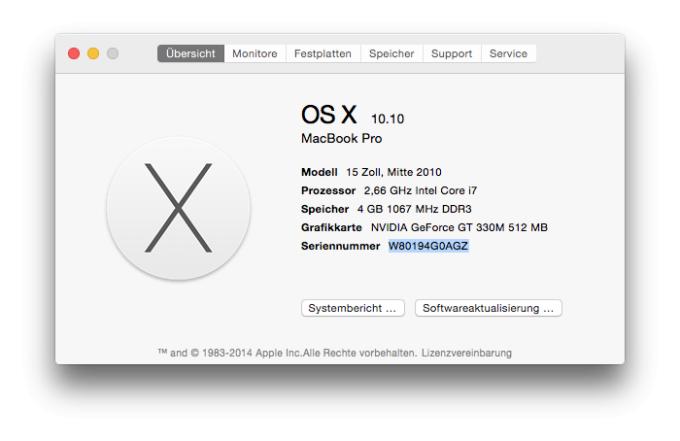Click the Systembericht button
Image resolution: width=680 pixels, height=441 pixels.
(353, 308)
